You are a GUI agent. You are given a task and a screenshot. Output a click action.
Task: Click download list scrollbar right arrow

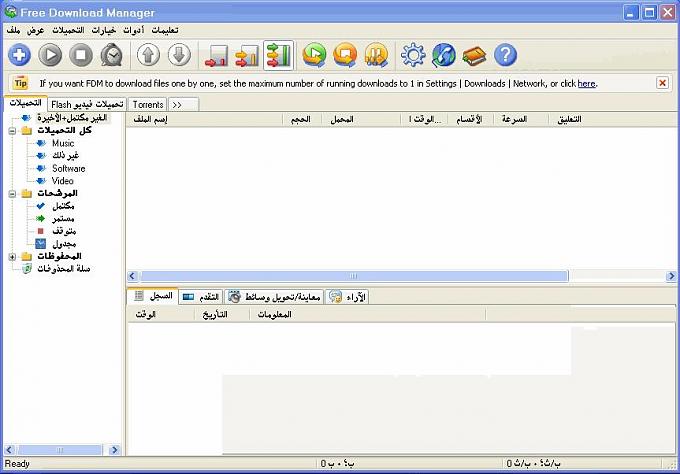pyautogui.click(x=670, y=276)
